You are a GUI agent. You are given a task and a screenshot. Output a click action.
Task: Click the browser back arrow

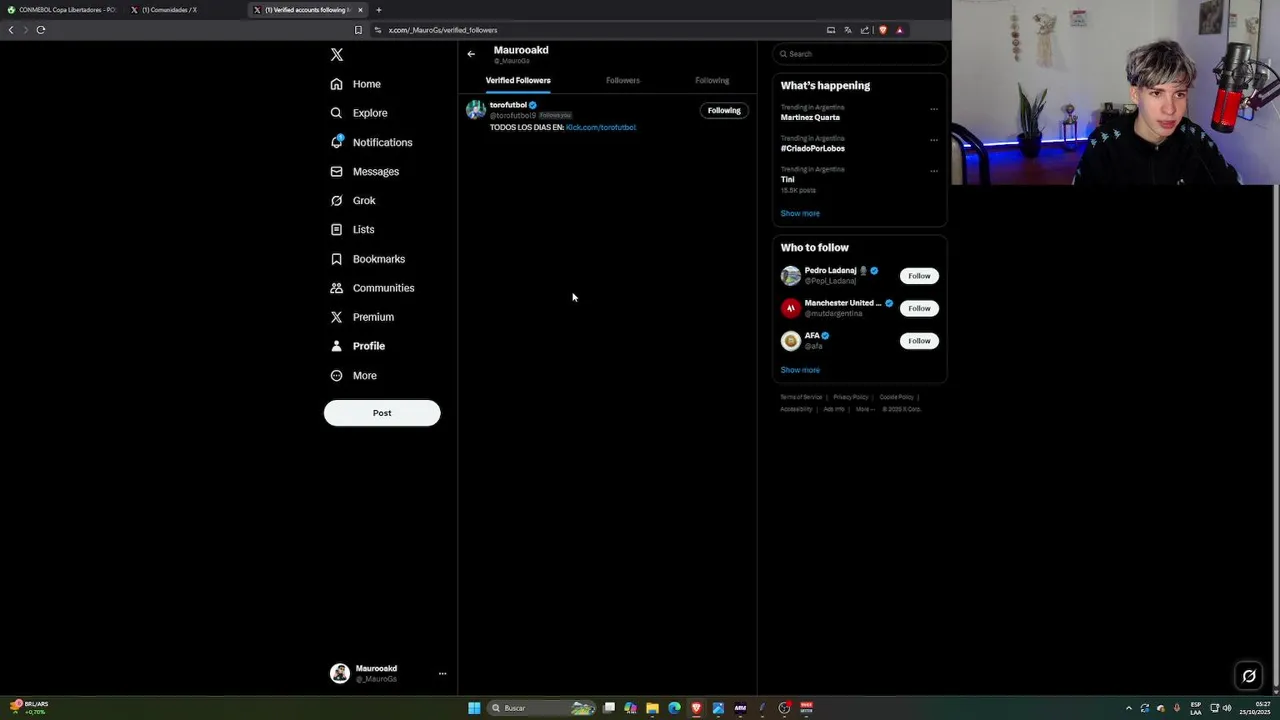point(11,30)
